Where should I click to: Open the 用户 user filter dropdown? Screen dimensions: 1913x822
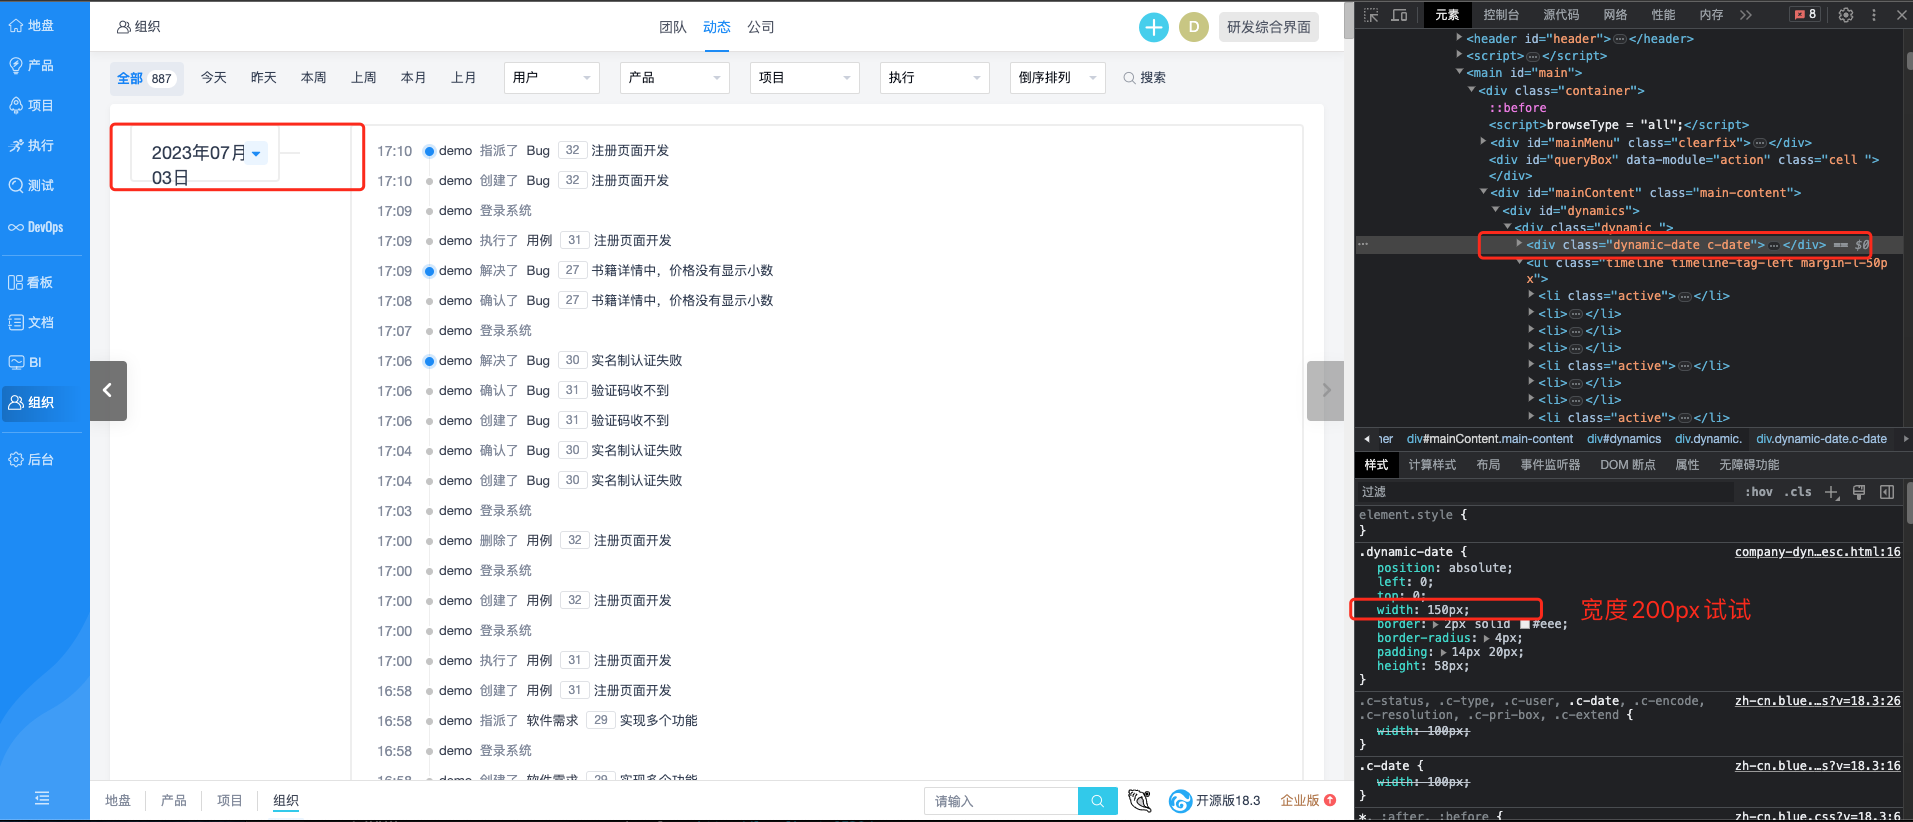point(551,78)
